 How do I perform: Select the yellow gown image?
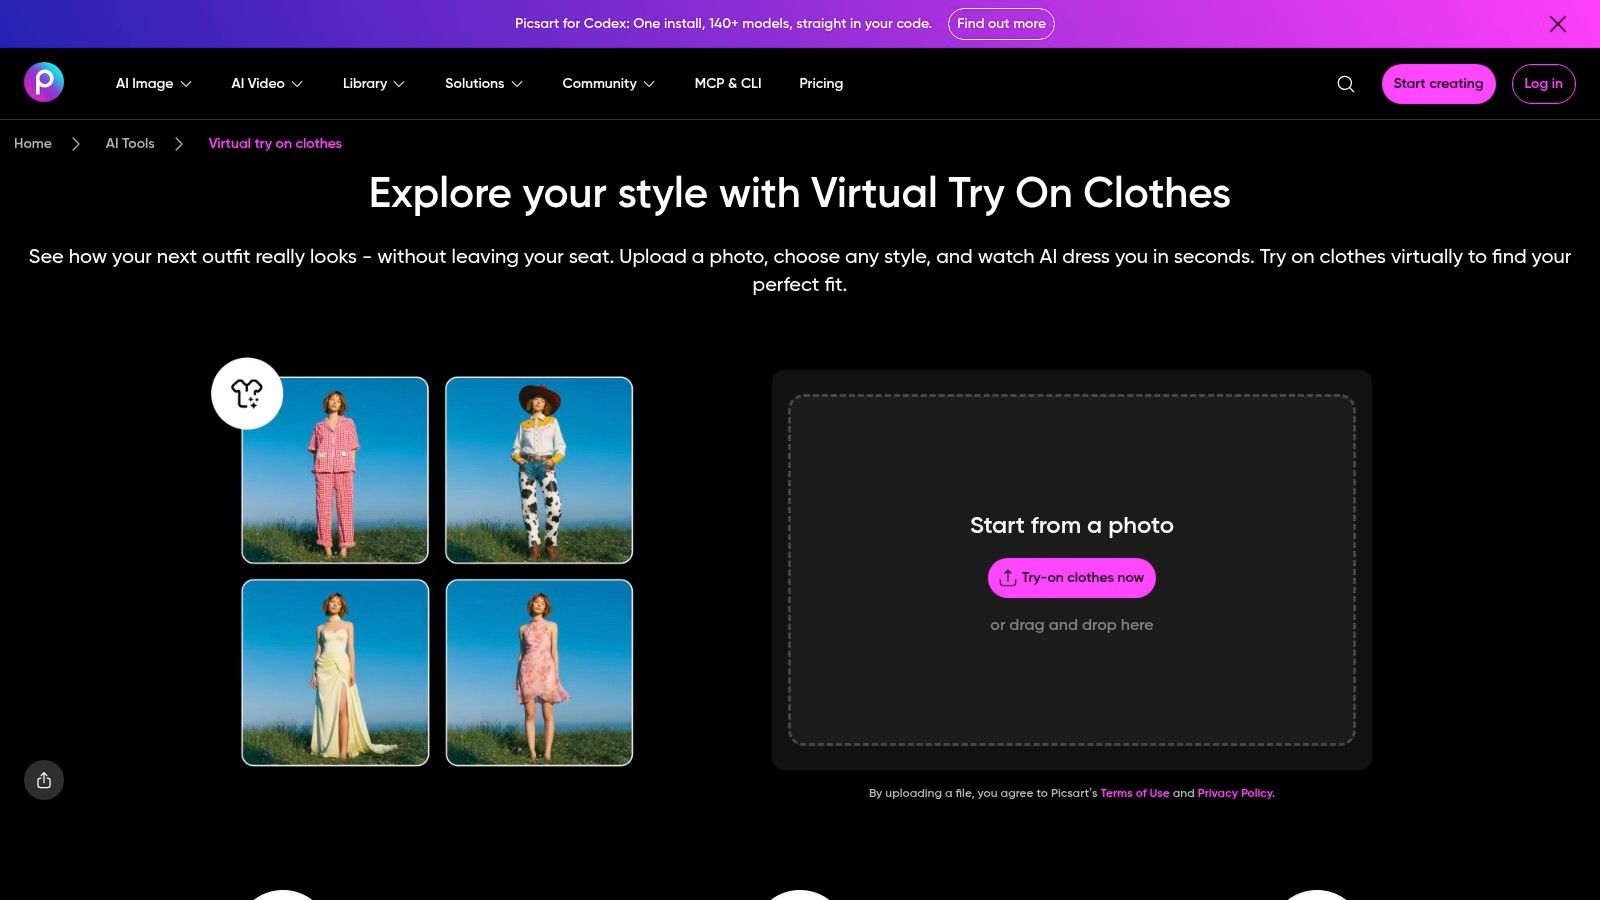pyautogui.click(x=335, y=673)
